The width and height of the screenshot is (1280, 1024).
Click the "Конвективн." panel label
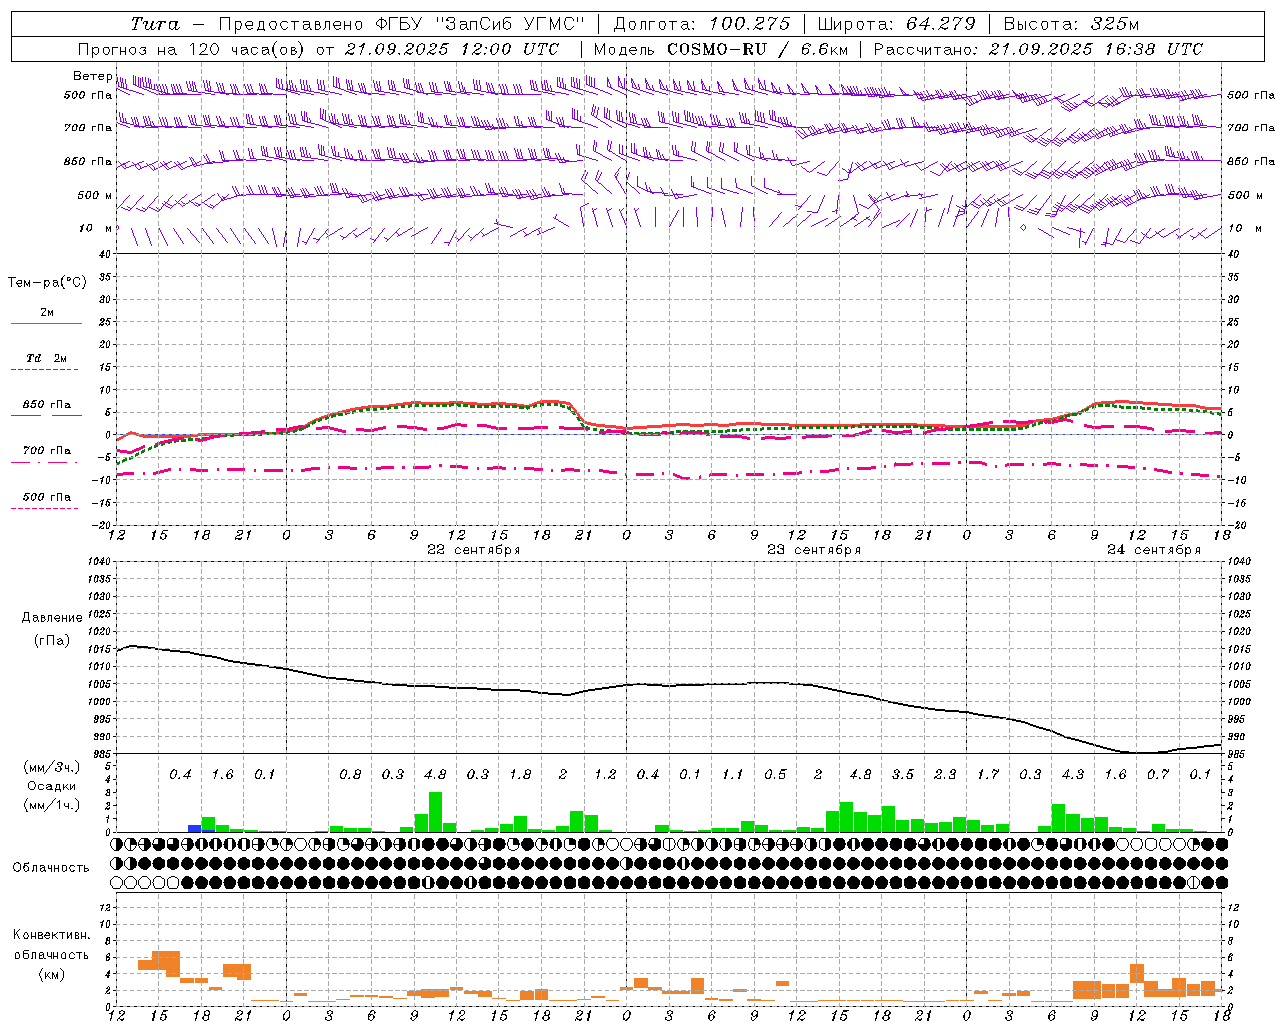(x=52, y=935)
